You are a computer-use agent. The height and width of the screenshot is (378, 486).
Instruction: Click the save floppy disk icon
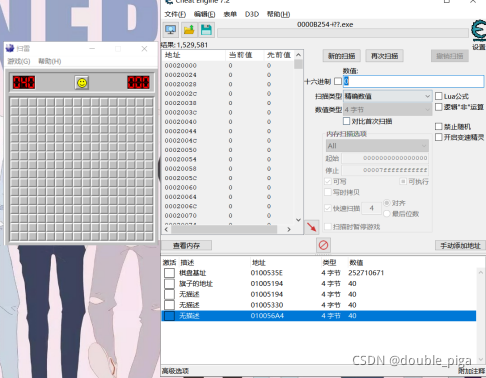tap(206, 30)
